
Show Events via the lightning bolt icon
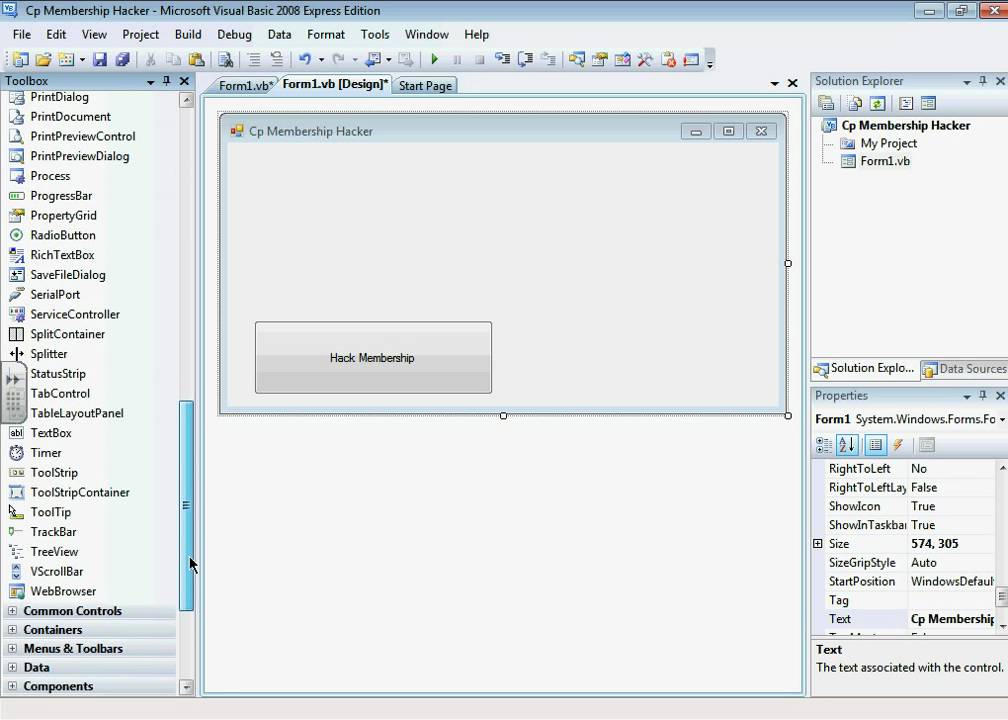pos(898,445)
